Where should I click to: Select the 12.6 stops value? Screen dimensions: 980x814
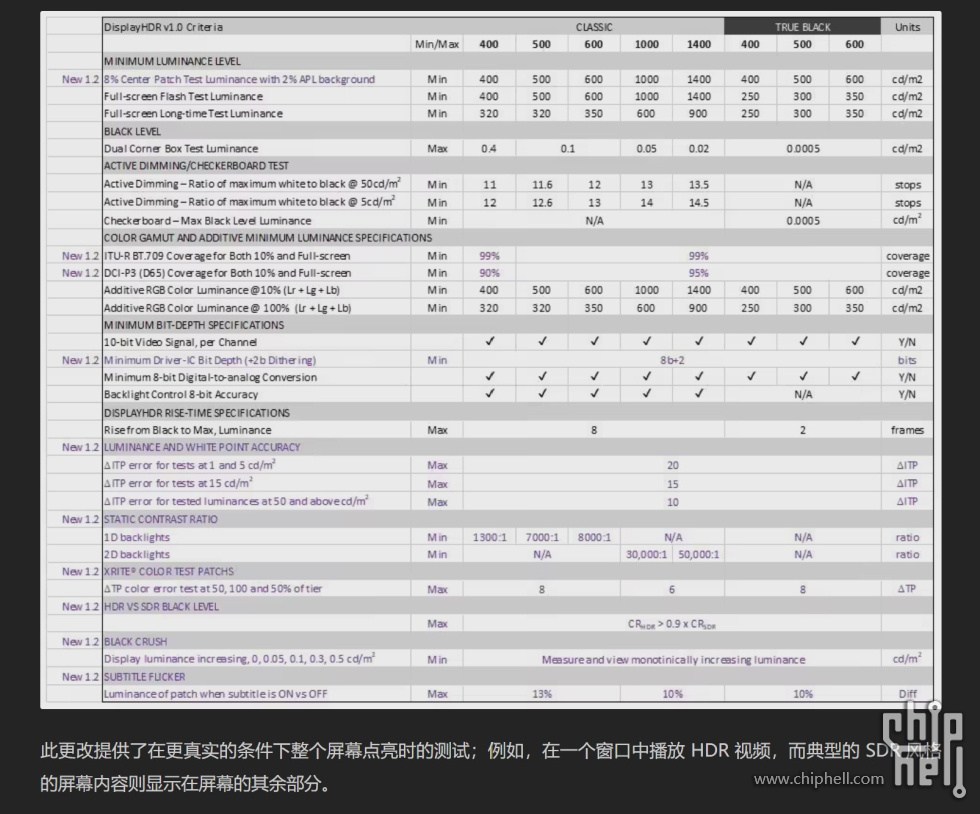point(542,203)
